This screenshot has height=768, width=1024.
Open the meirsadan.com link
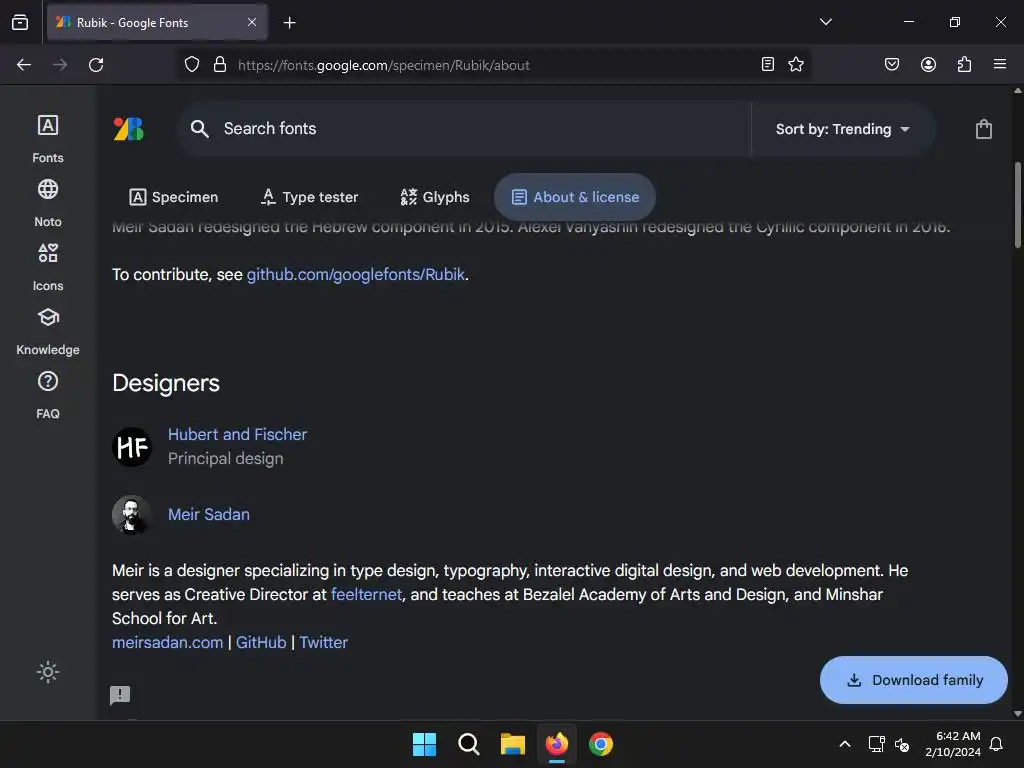coord(167,643)
